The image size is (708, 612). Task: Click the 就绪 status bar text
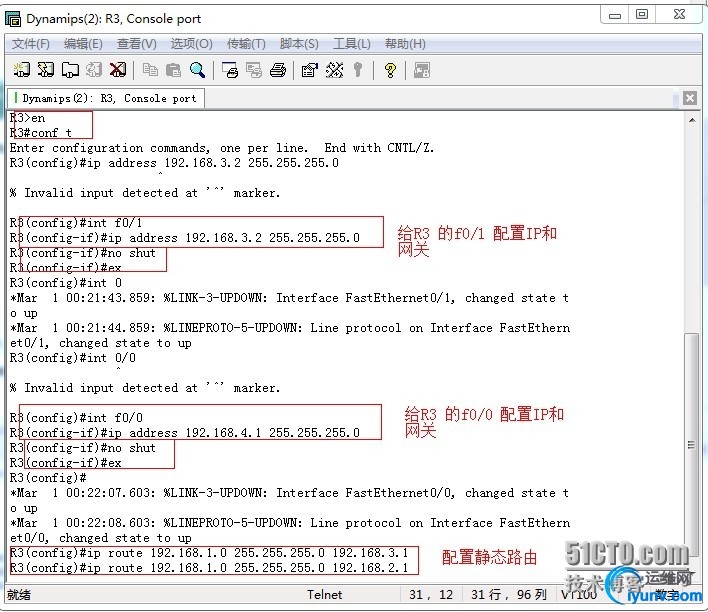19,594
